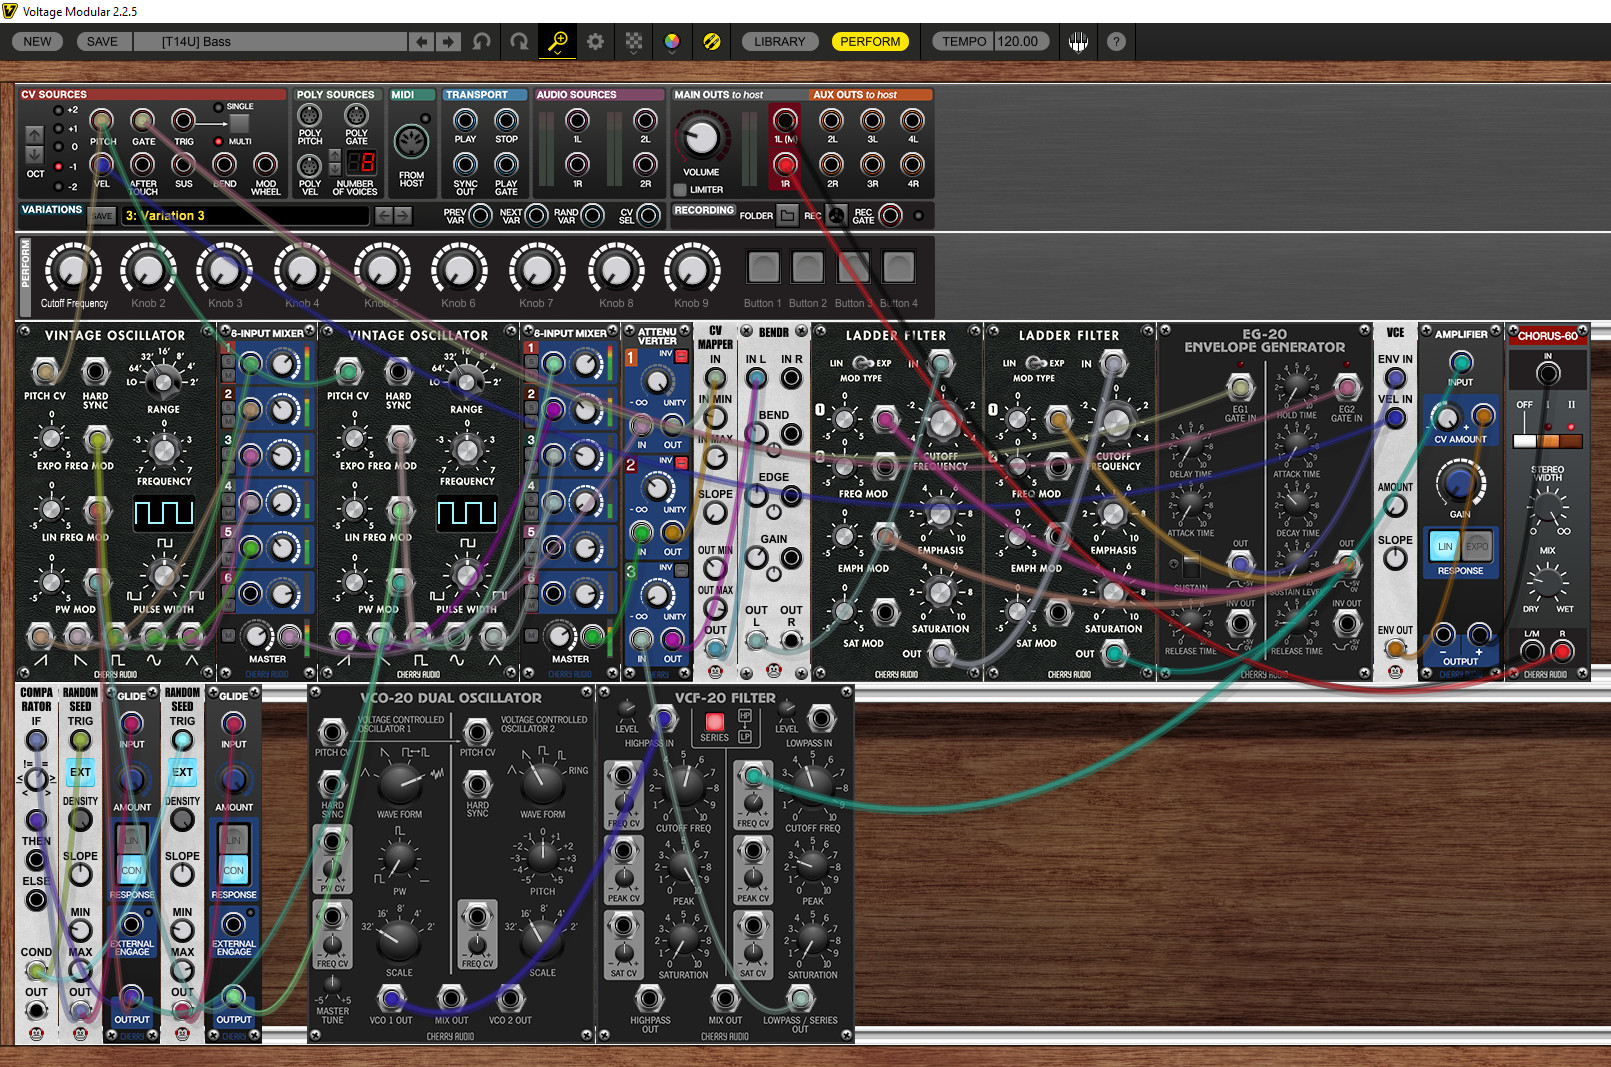This screenshot has width=1611, height=1067.
Task: Toggle Attenuverter channel 1 INV button
Action: [681, 356]
